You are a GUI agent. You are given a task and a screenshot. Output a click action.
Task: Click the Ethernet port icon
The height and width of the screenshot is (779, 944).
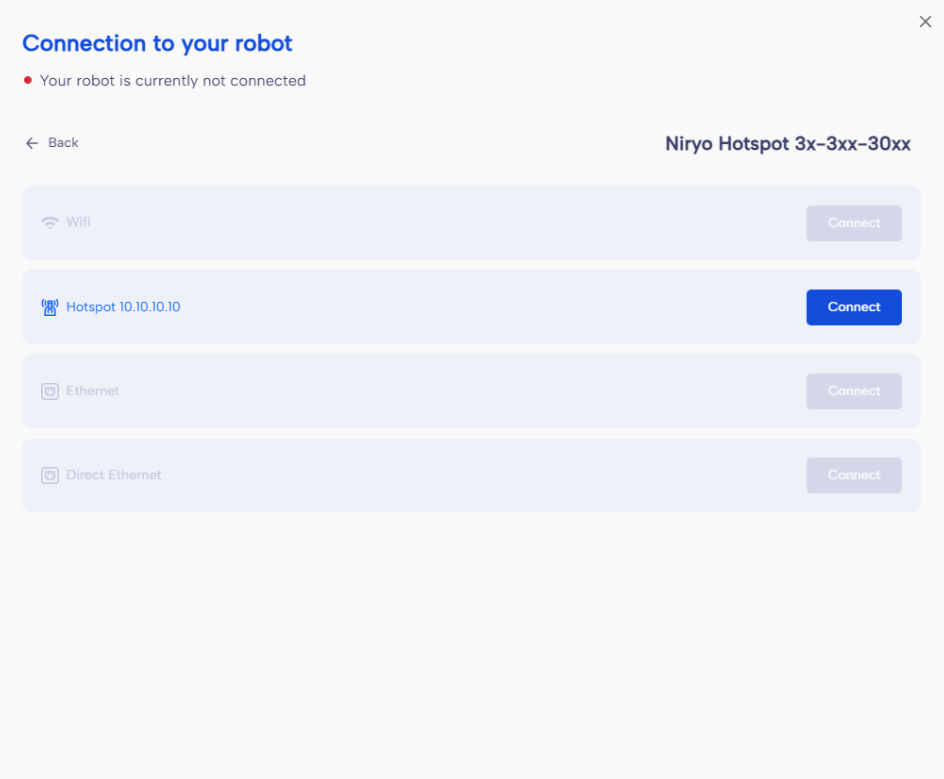tap(49, 391)
